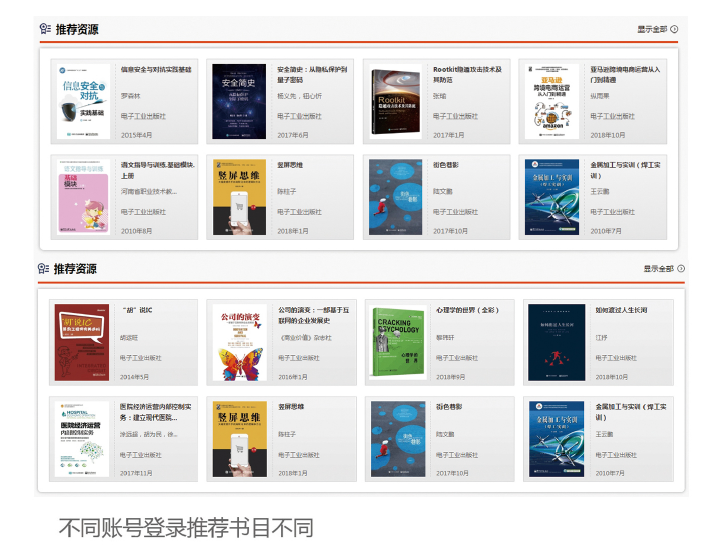The height and width of the screenshot is (553, 705).
Task: Click 电子工业出版社 in the 安全简史 card
Action: coord(299,116)
